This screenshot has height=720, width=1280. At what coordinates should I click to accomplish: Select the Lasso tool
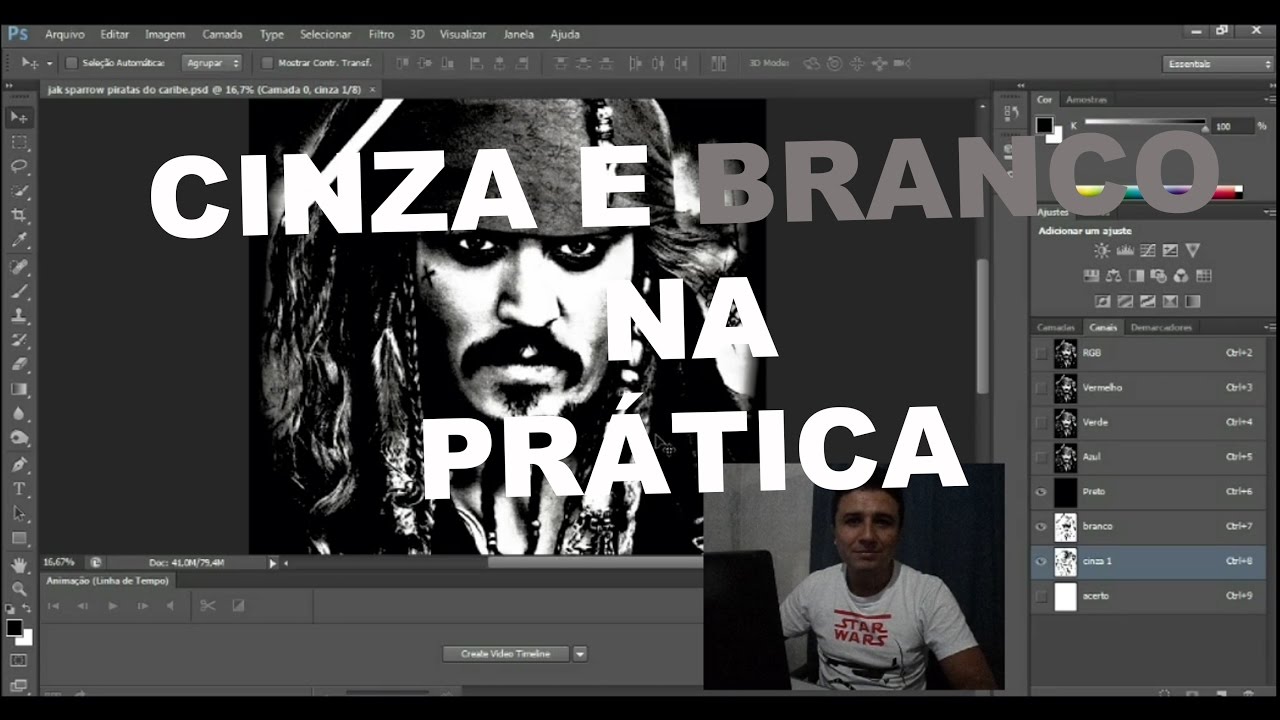pos(18,166)
